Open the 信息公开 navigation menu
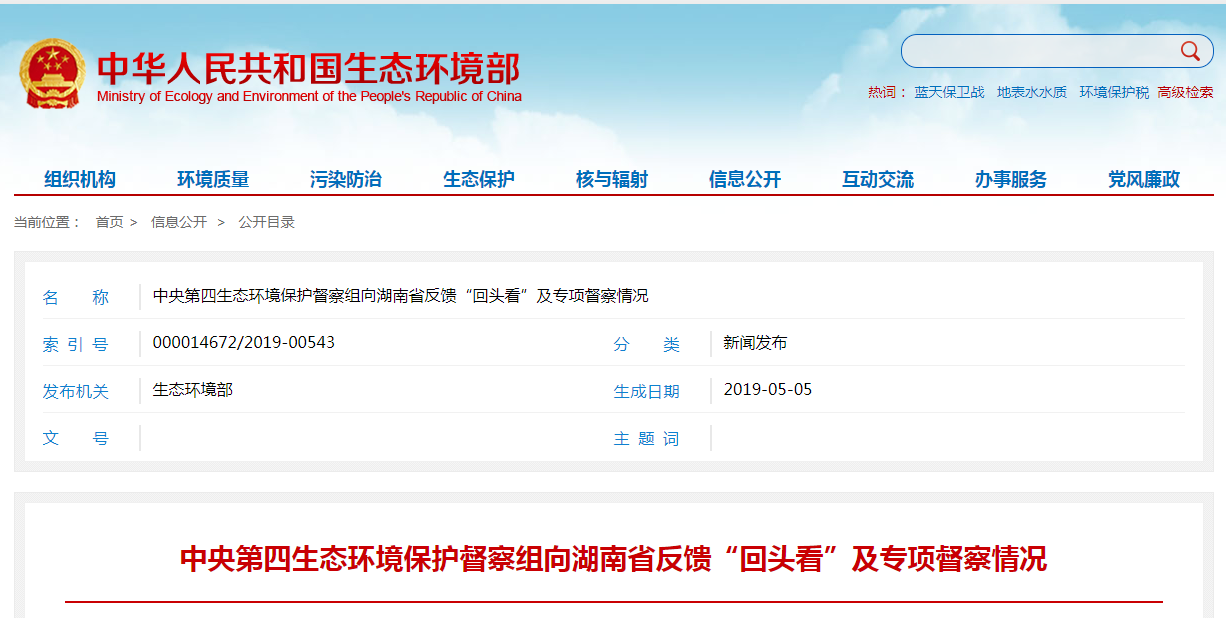 [745, 179]
